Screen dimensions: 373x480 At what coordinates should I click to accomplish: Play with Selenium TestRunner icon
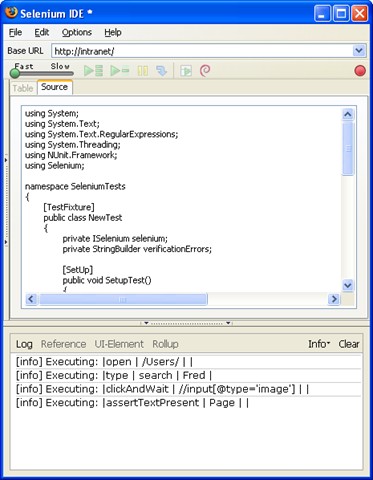(x=186, y=71)
